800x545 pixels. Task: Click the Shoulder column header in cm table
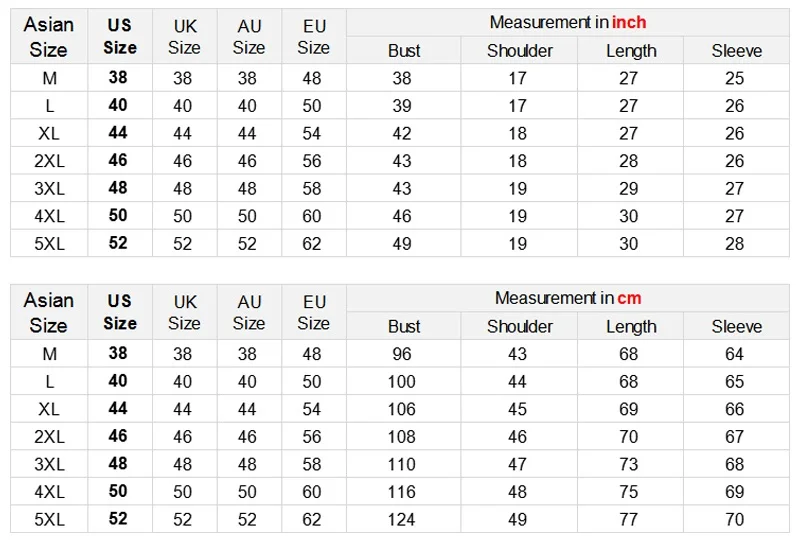click(519, 326)
